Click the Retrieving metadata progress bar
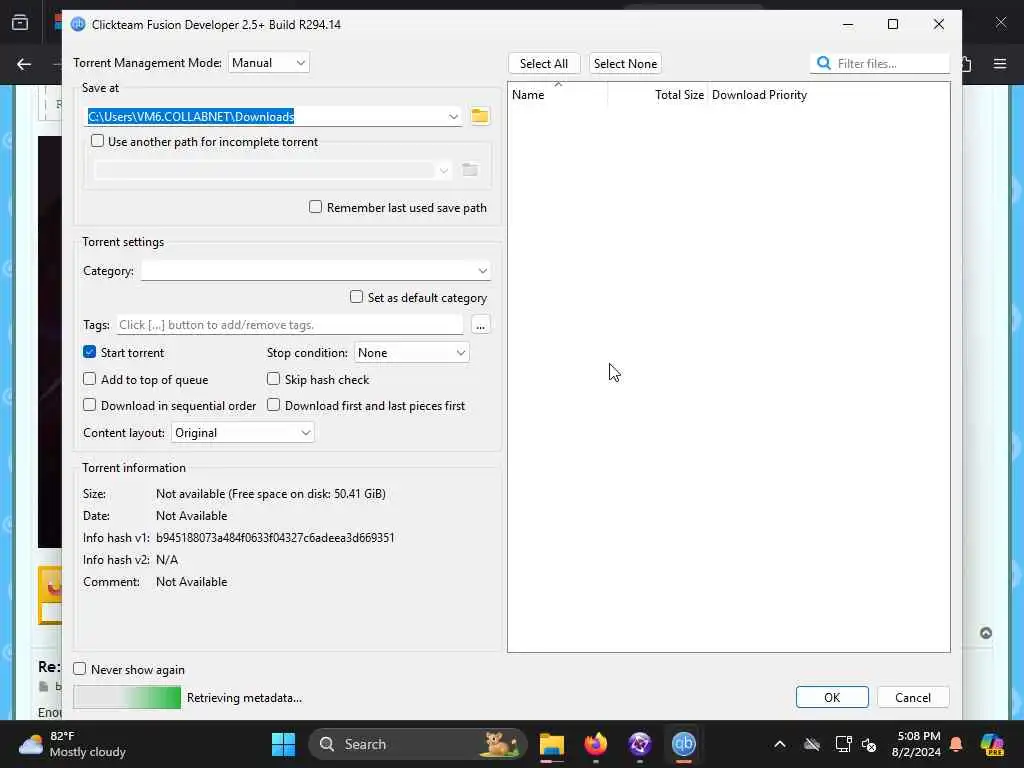The image size is (1024, 768). tap(127, 697)
